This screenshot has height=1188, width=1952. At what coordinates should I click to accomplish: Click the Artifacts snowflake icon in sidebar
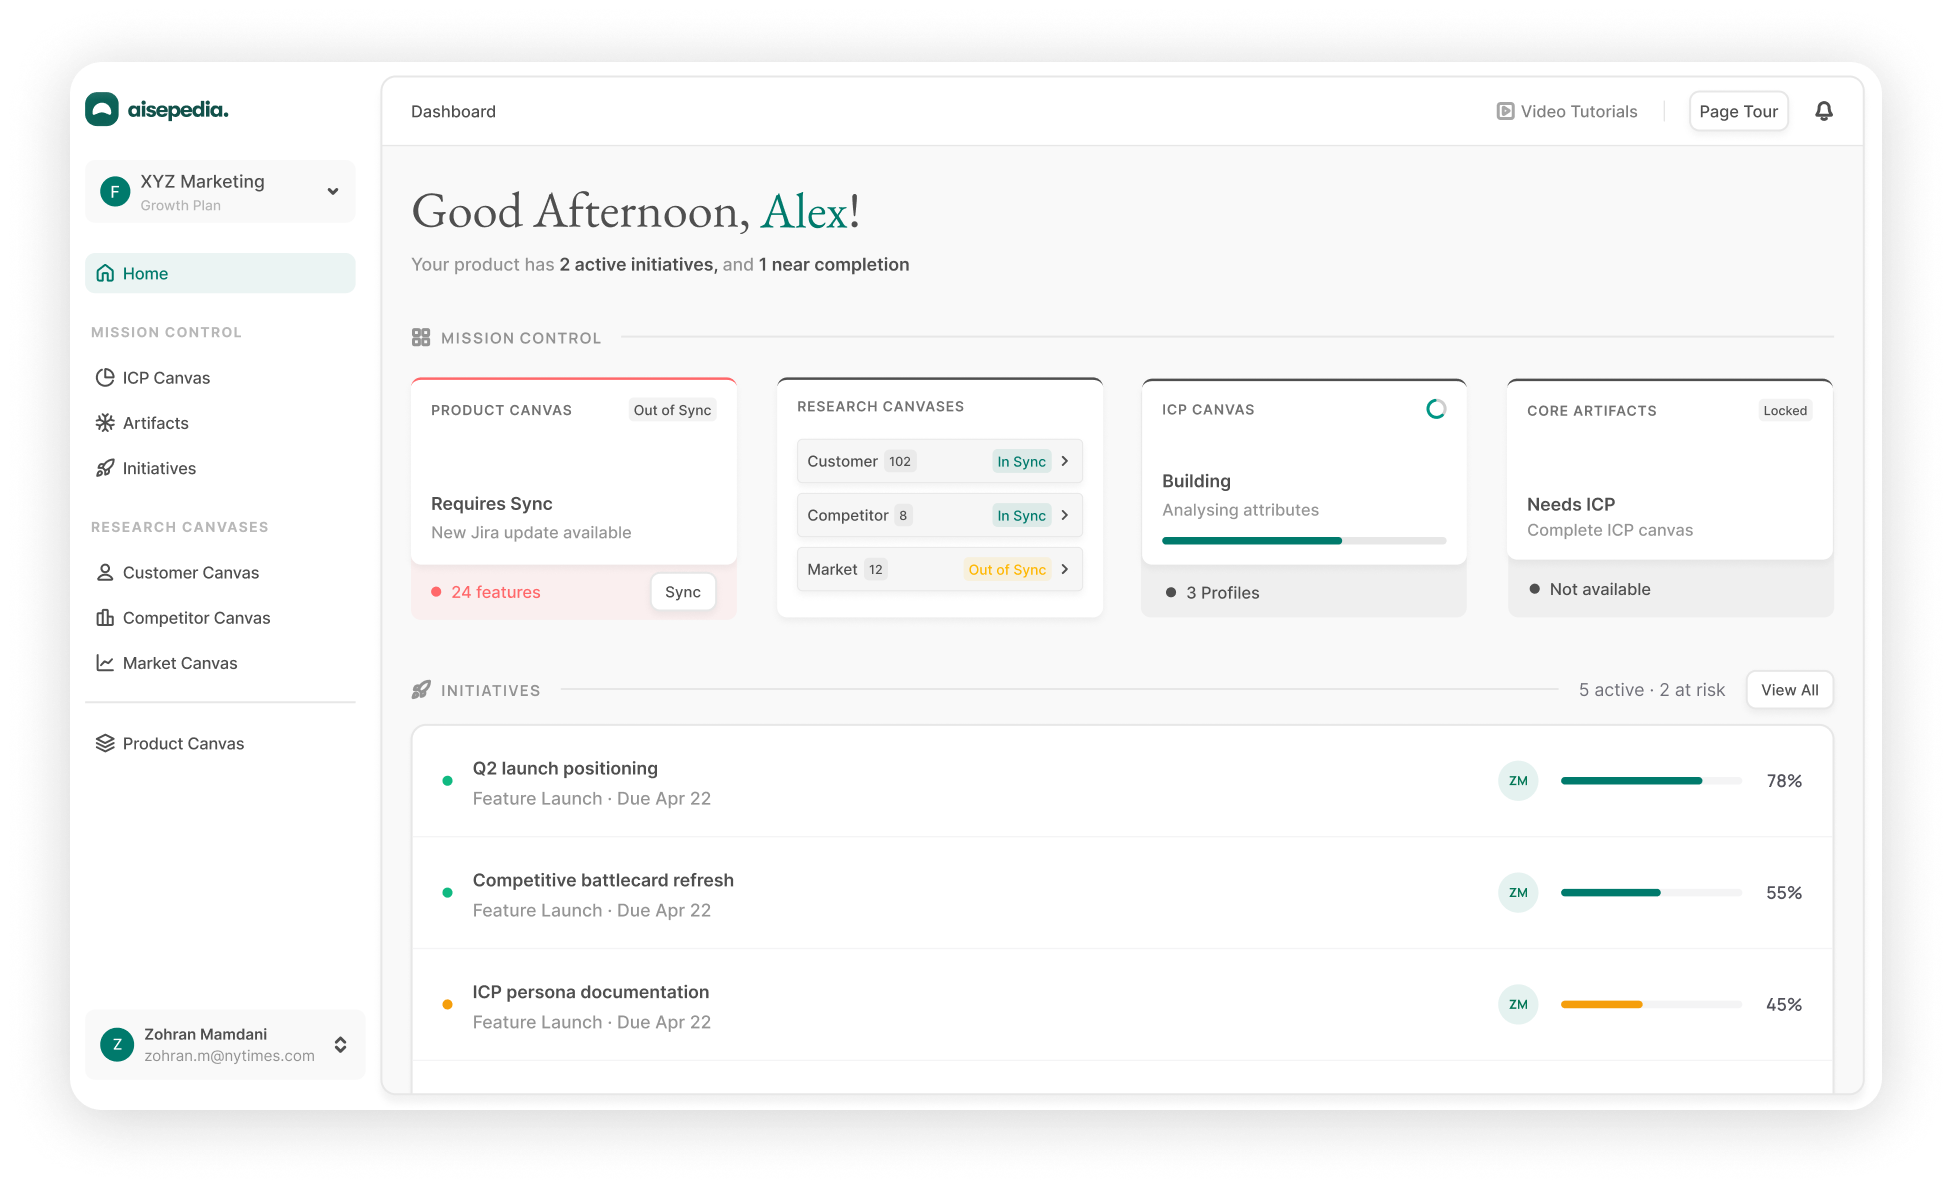pyautogui.click(x=105, y=423)
